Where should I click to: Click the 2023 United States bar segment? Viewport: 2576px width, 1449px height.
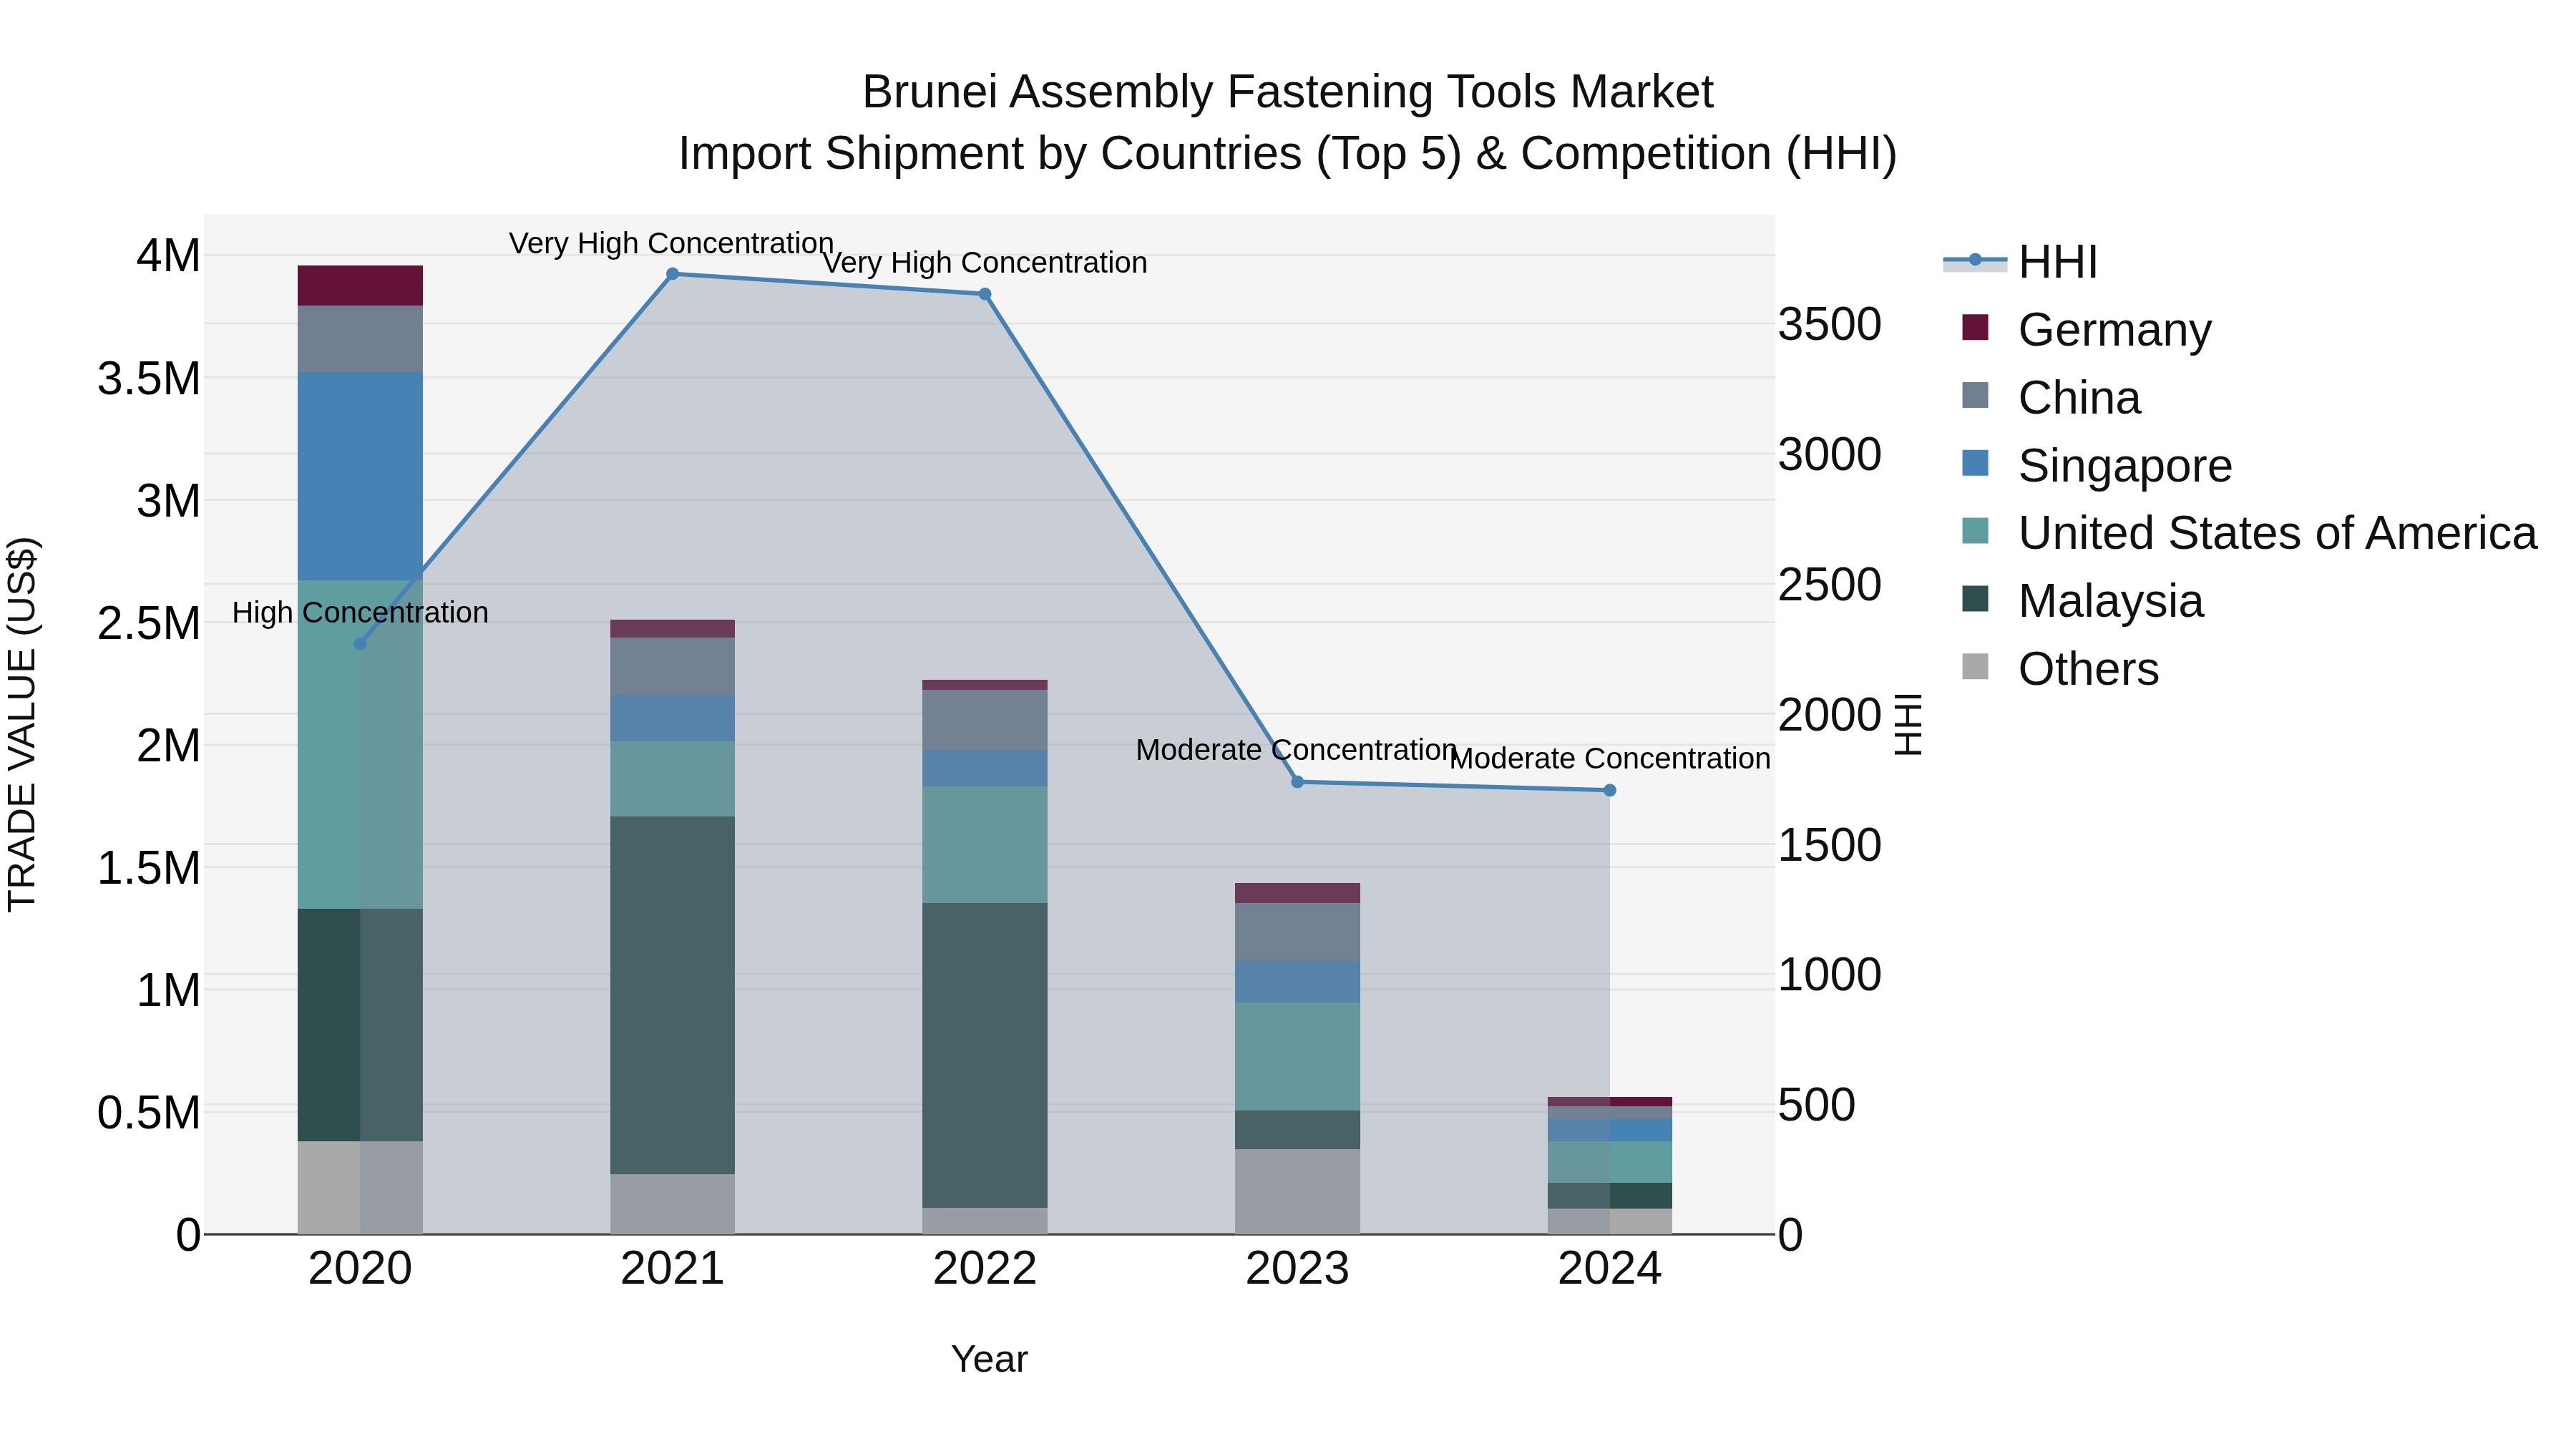point(1297,1057)
